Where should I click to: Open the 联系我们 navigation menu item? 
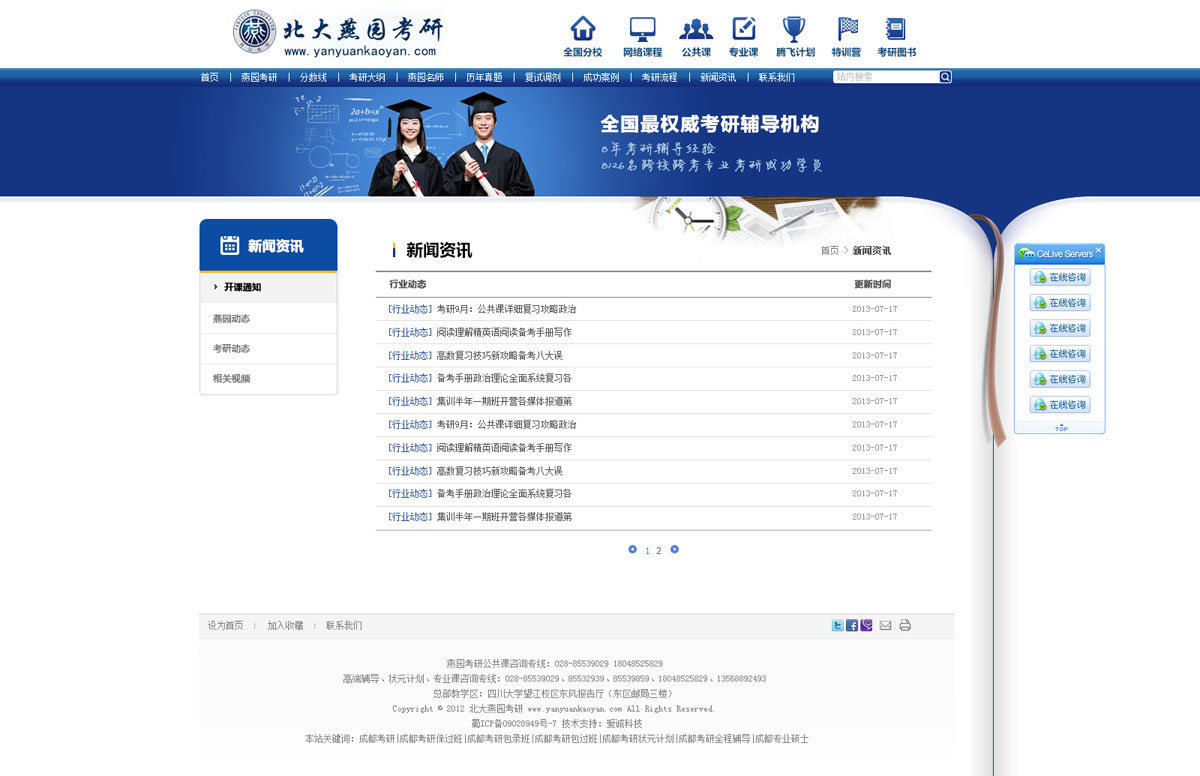click(x=776, y=77)
